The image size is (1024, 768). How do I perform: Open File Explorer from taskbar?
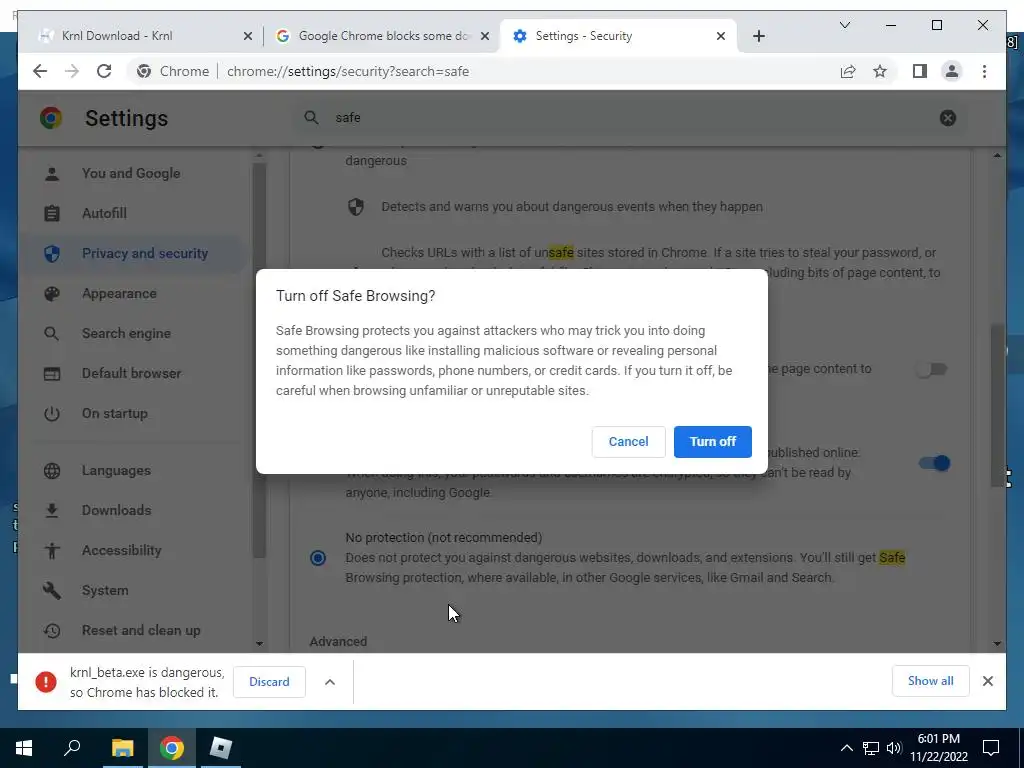122,748
